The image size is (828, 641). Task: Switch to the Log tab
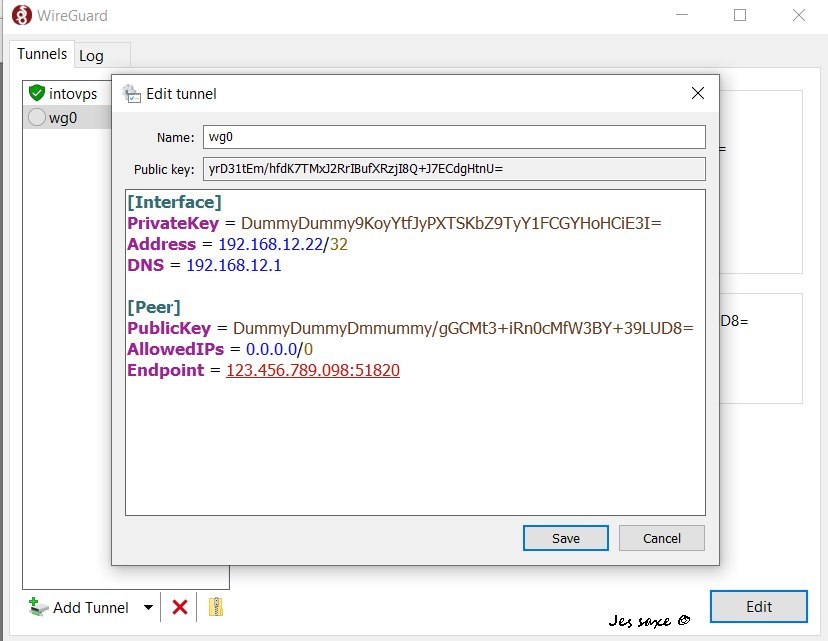pyautogui.click(x=102, y=55)
